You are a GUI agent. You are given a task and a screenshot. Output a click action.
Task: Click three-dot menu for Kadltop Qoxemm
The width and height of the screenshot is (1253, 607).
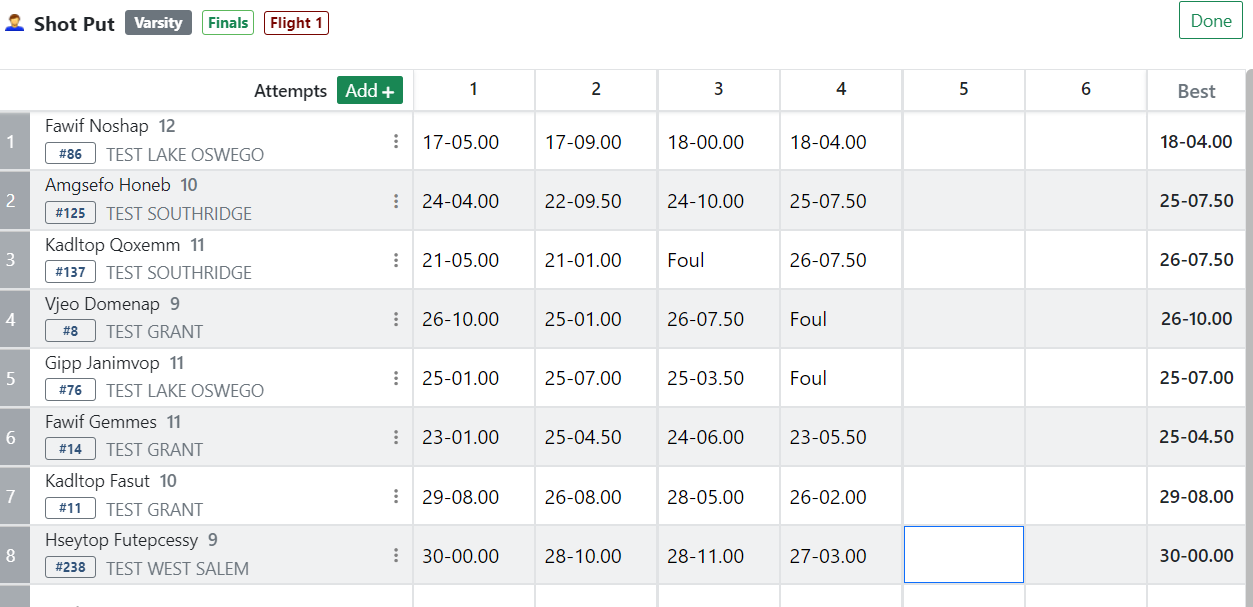396,260
